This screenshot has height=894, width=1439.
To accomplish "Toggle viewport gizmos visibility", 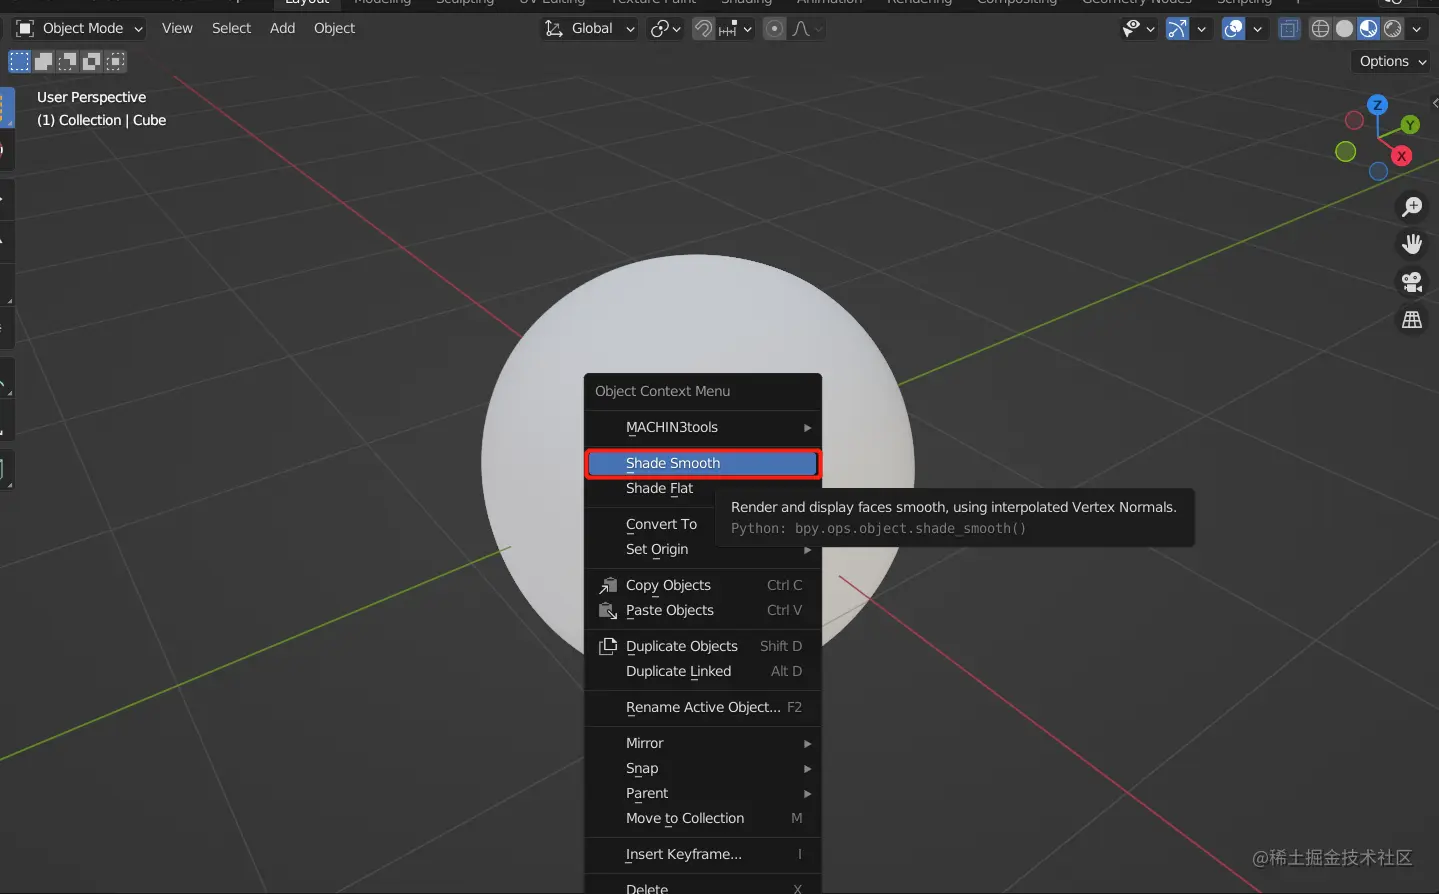I will pos(1177,29).
